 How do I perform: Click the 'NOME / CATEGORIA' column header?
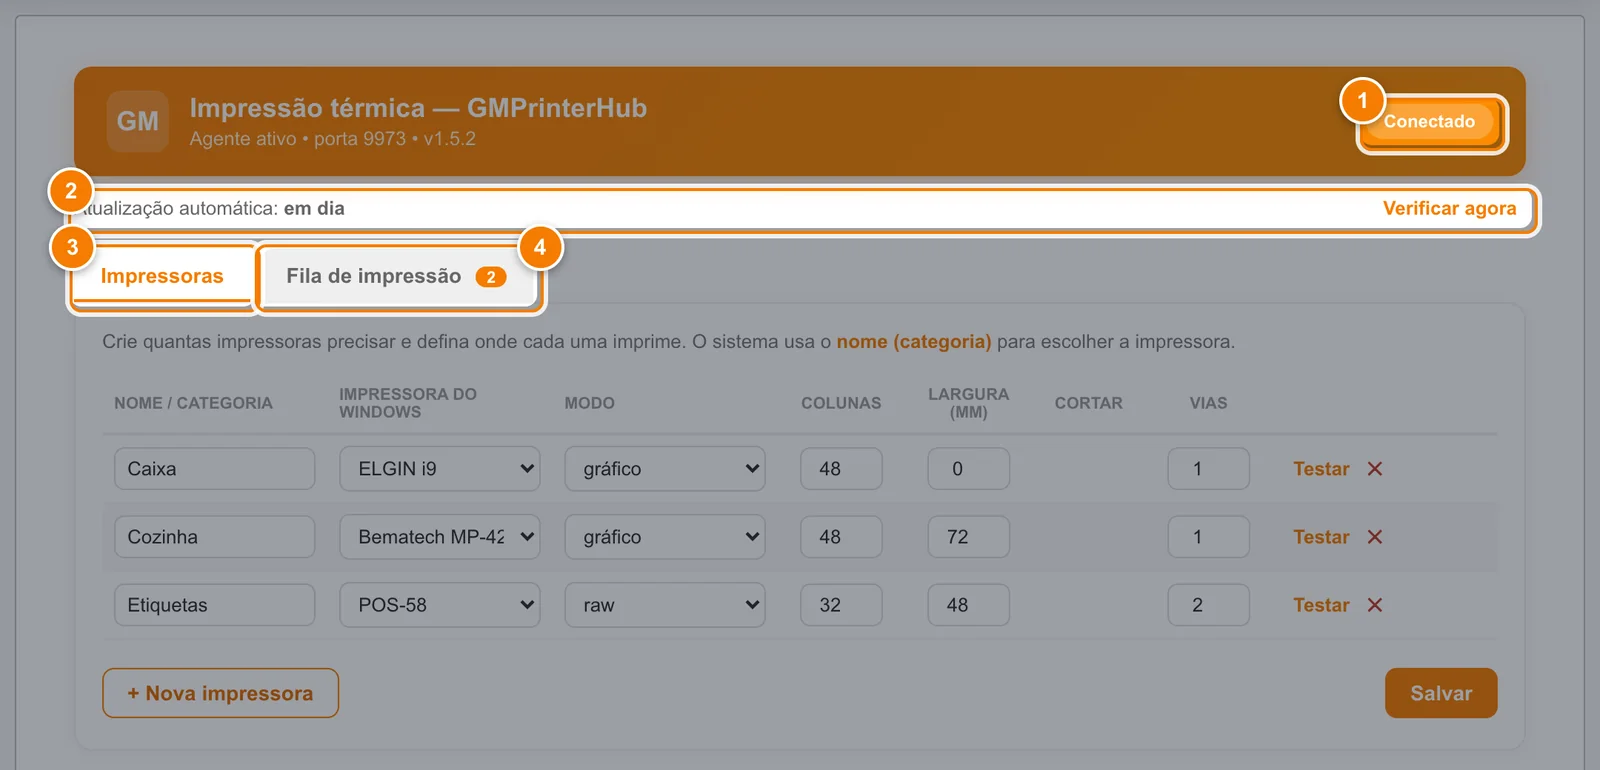(x=193, y=403)
